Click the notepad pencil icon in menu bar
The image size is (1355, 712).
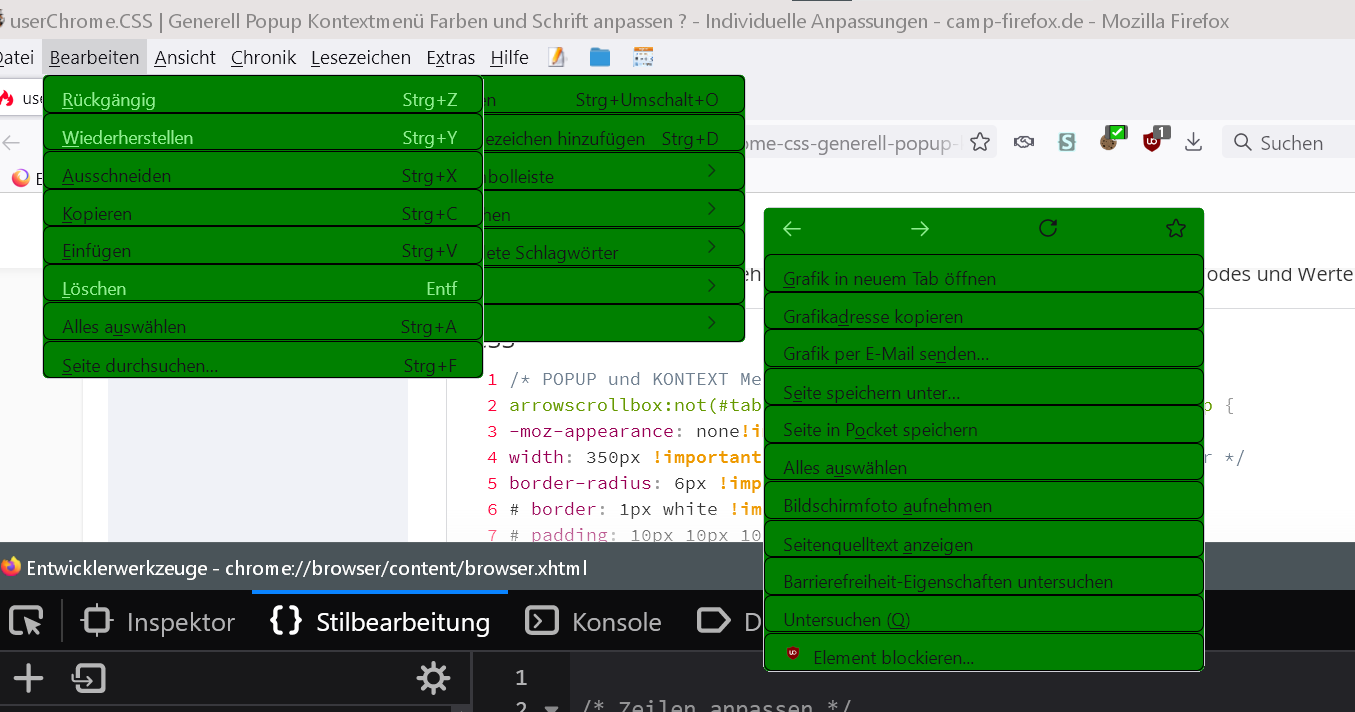pyautogui.click(x=557, y=57)
